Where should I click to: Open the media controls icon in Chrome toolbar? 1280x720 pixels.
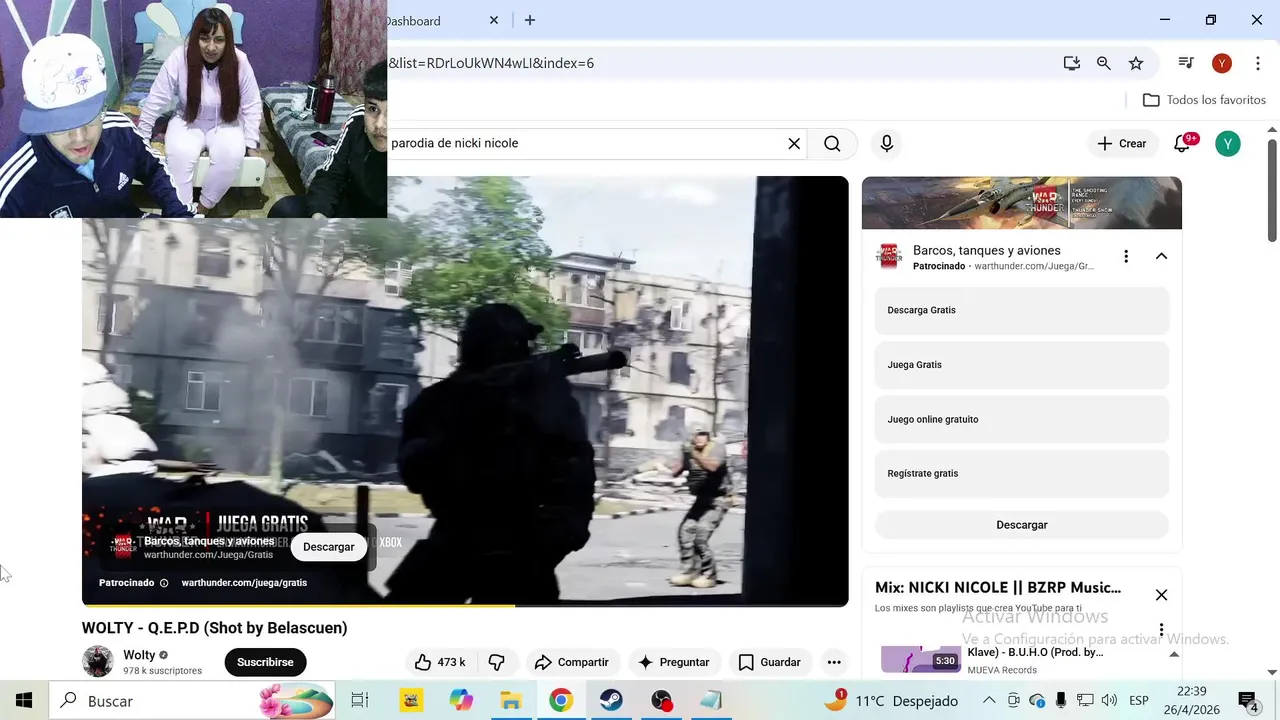pyautogui.click(x=1186, y=63)
